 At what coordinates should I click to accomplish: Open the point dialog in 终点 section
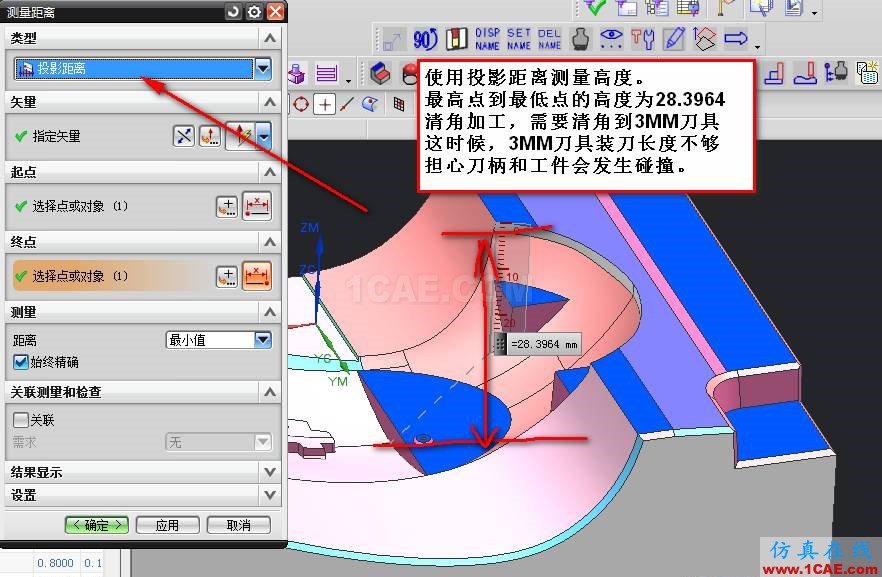(x=227, y=276)
